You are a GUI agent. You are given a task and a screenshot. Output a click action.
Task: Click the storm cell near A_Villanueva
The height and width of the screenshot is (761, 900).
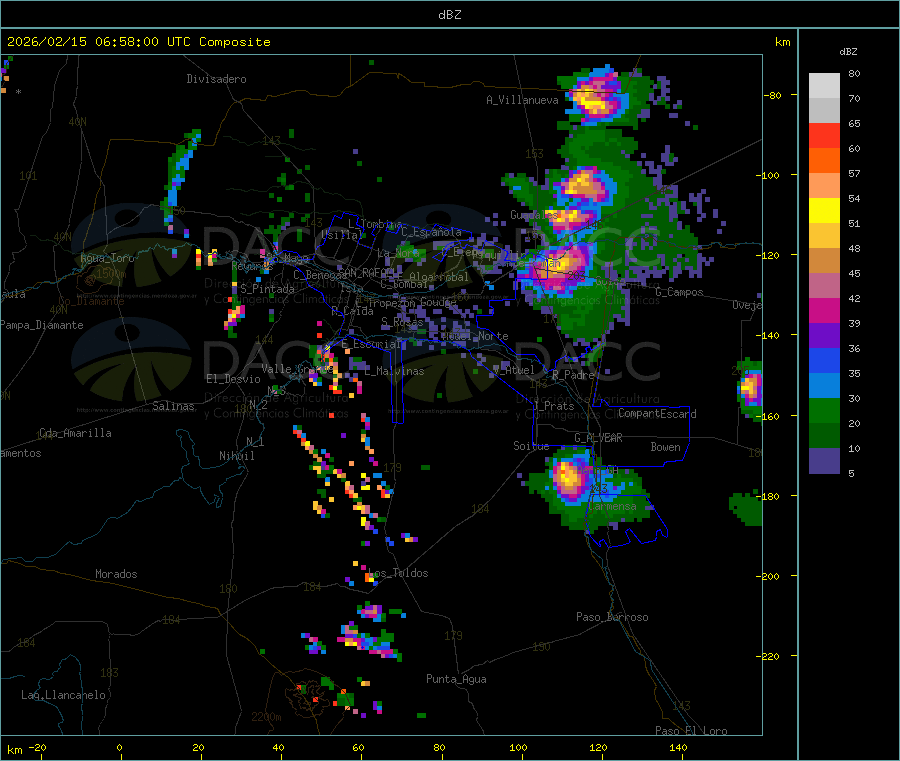(598, 95)
